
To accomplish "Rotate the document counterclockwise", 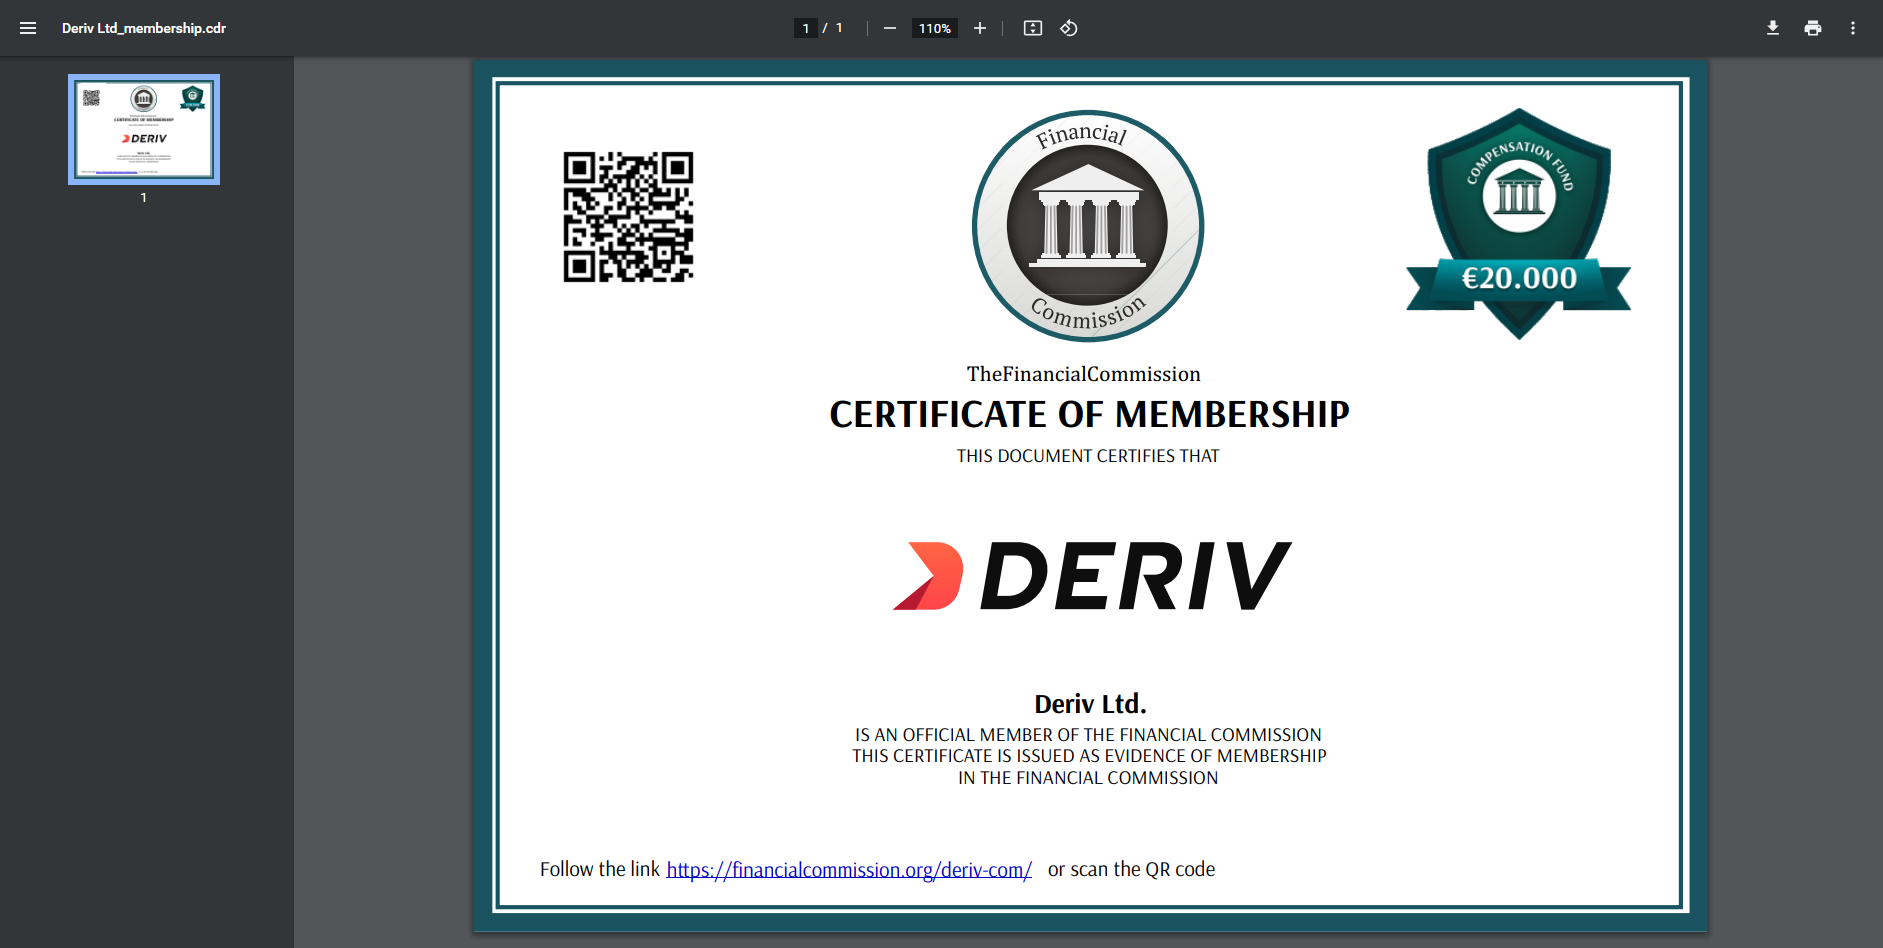I will pos(1069,28).
